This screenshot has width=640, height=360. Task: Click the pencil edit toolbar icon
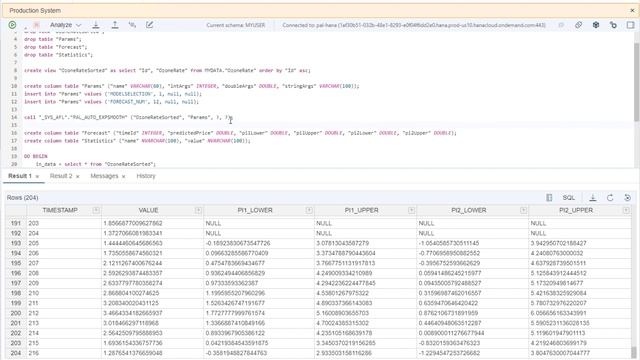(x=149, y=25)
